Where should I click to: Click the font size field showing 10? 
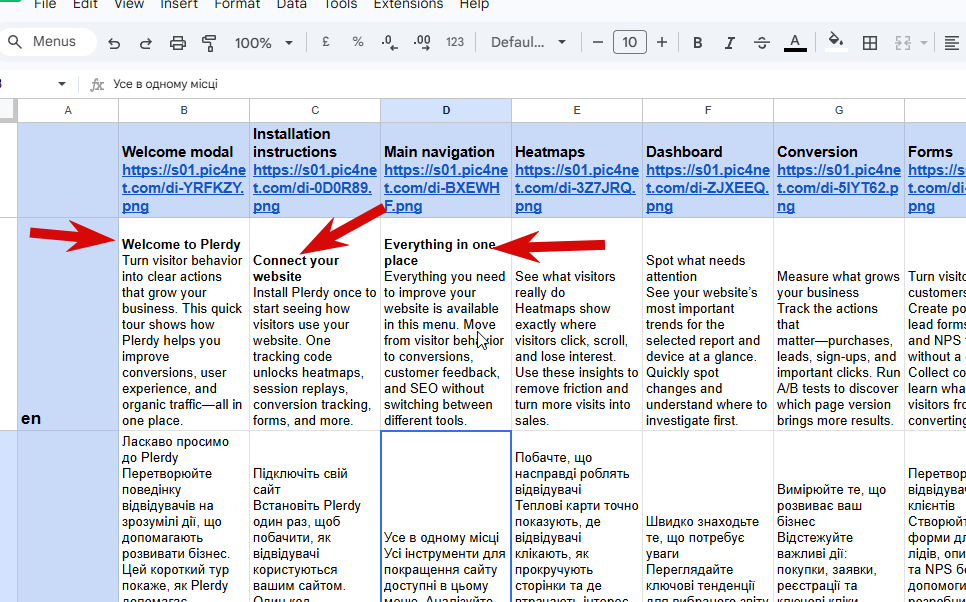click(630, 42)
